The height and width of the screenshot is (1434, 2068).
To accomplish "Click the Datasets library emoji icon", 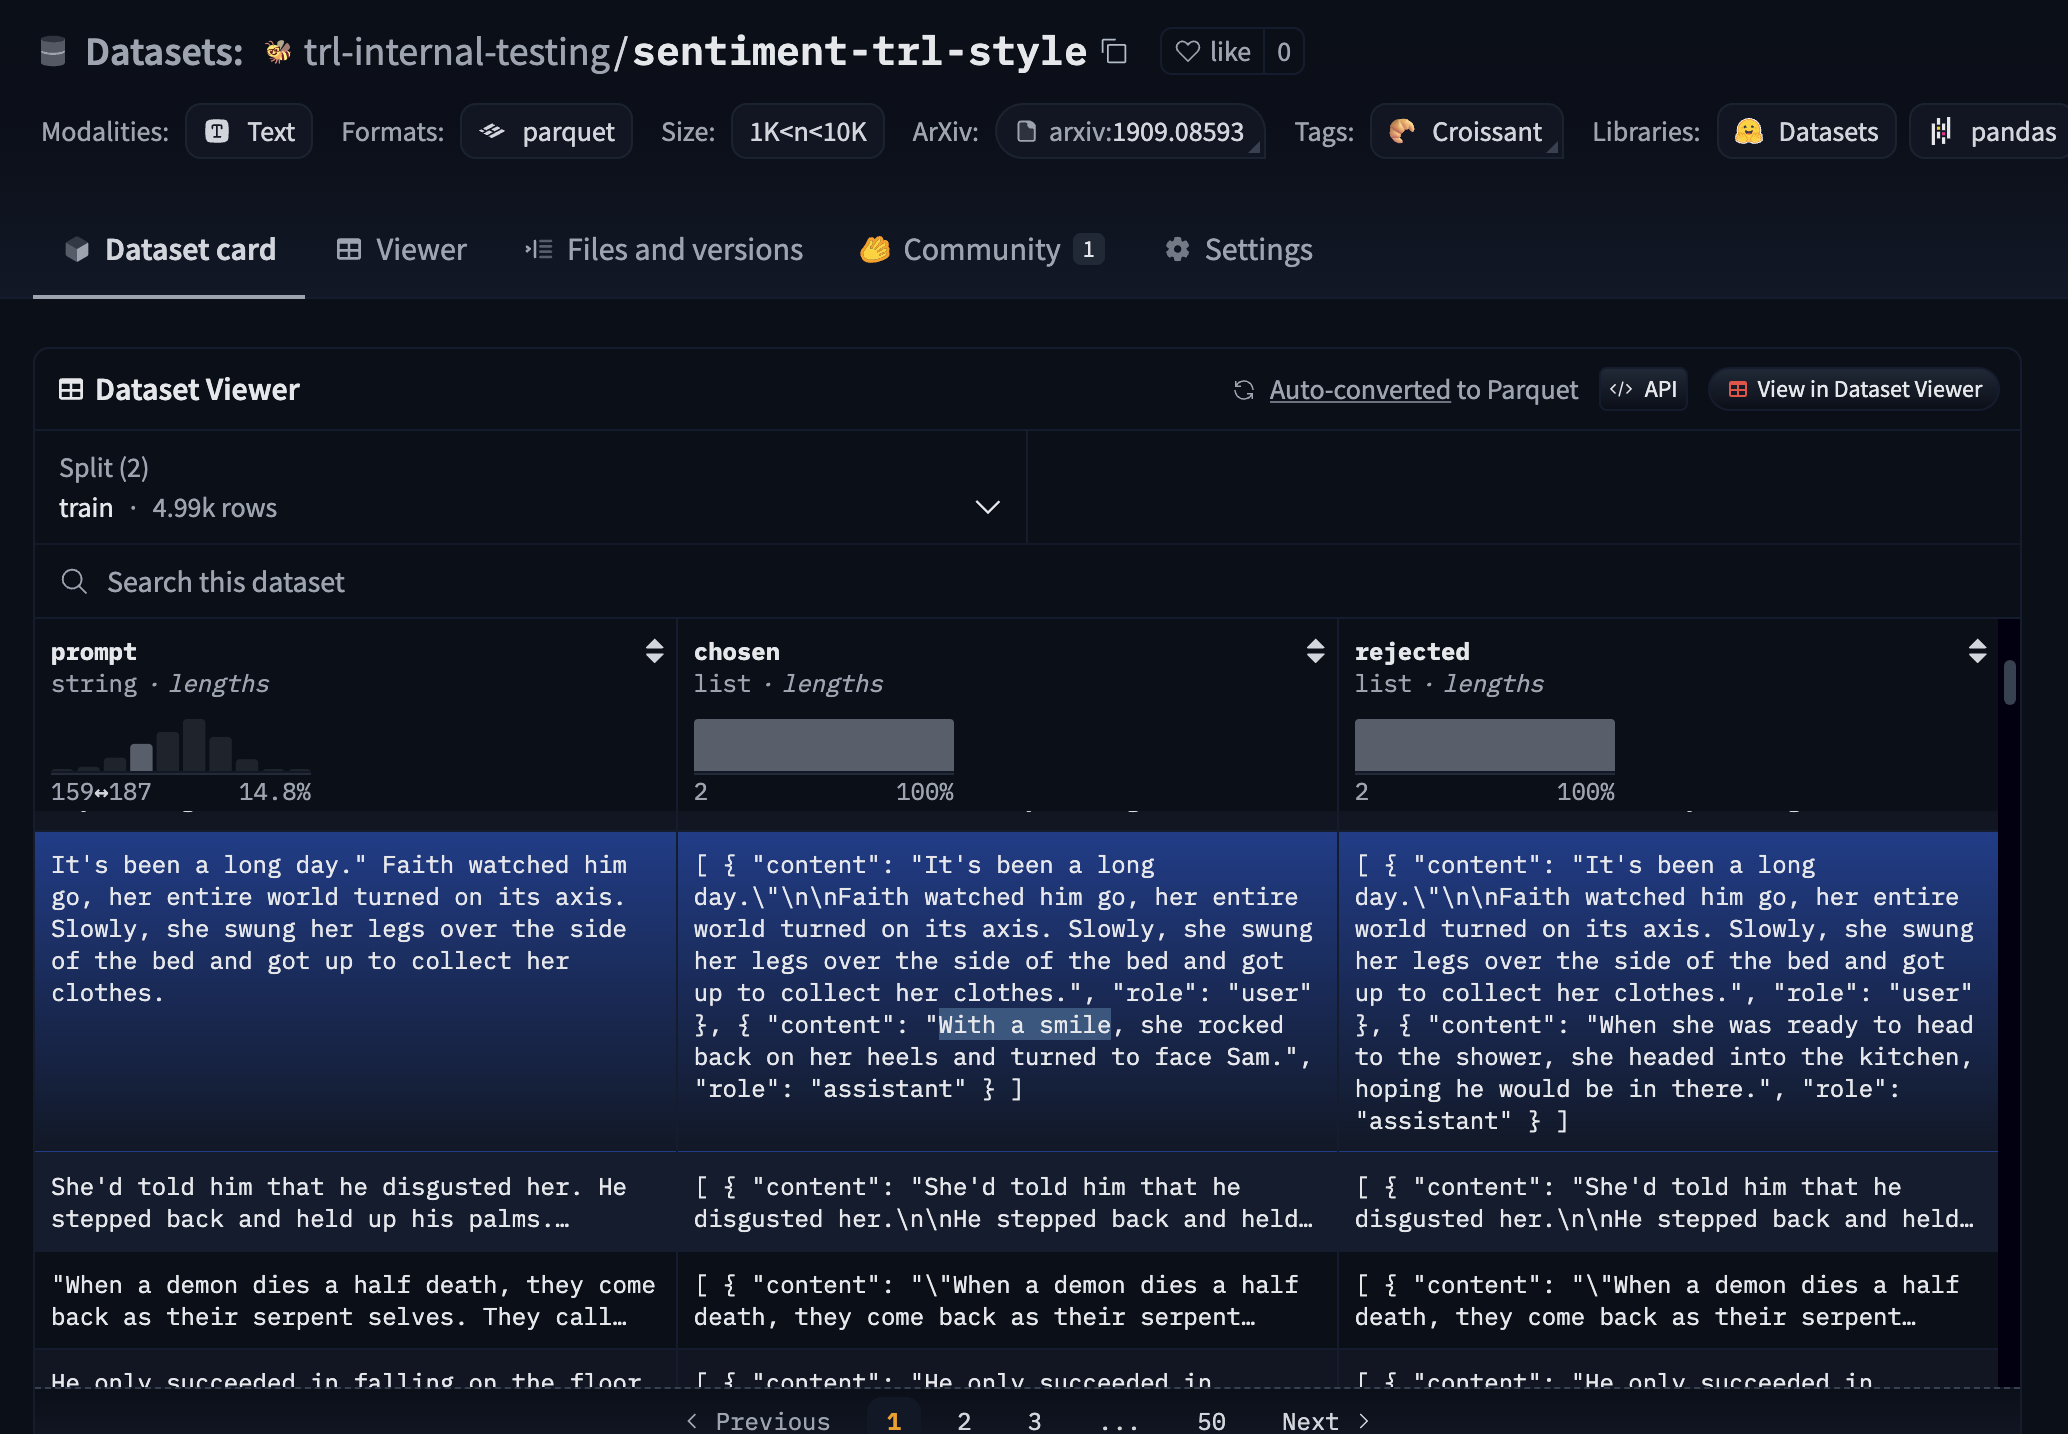I will (1748, 131).
